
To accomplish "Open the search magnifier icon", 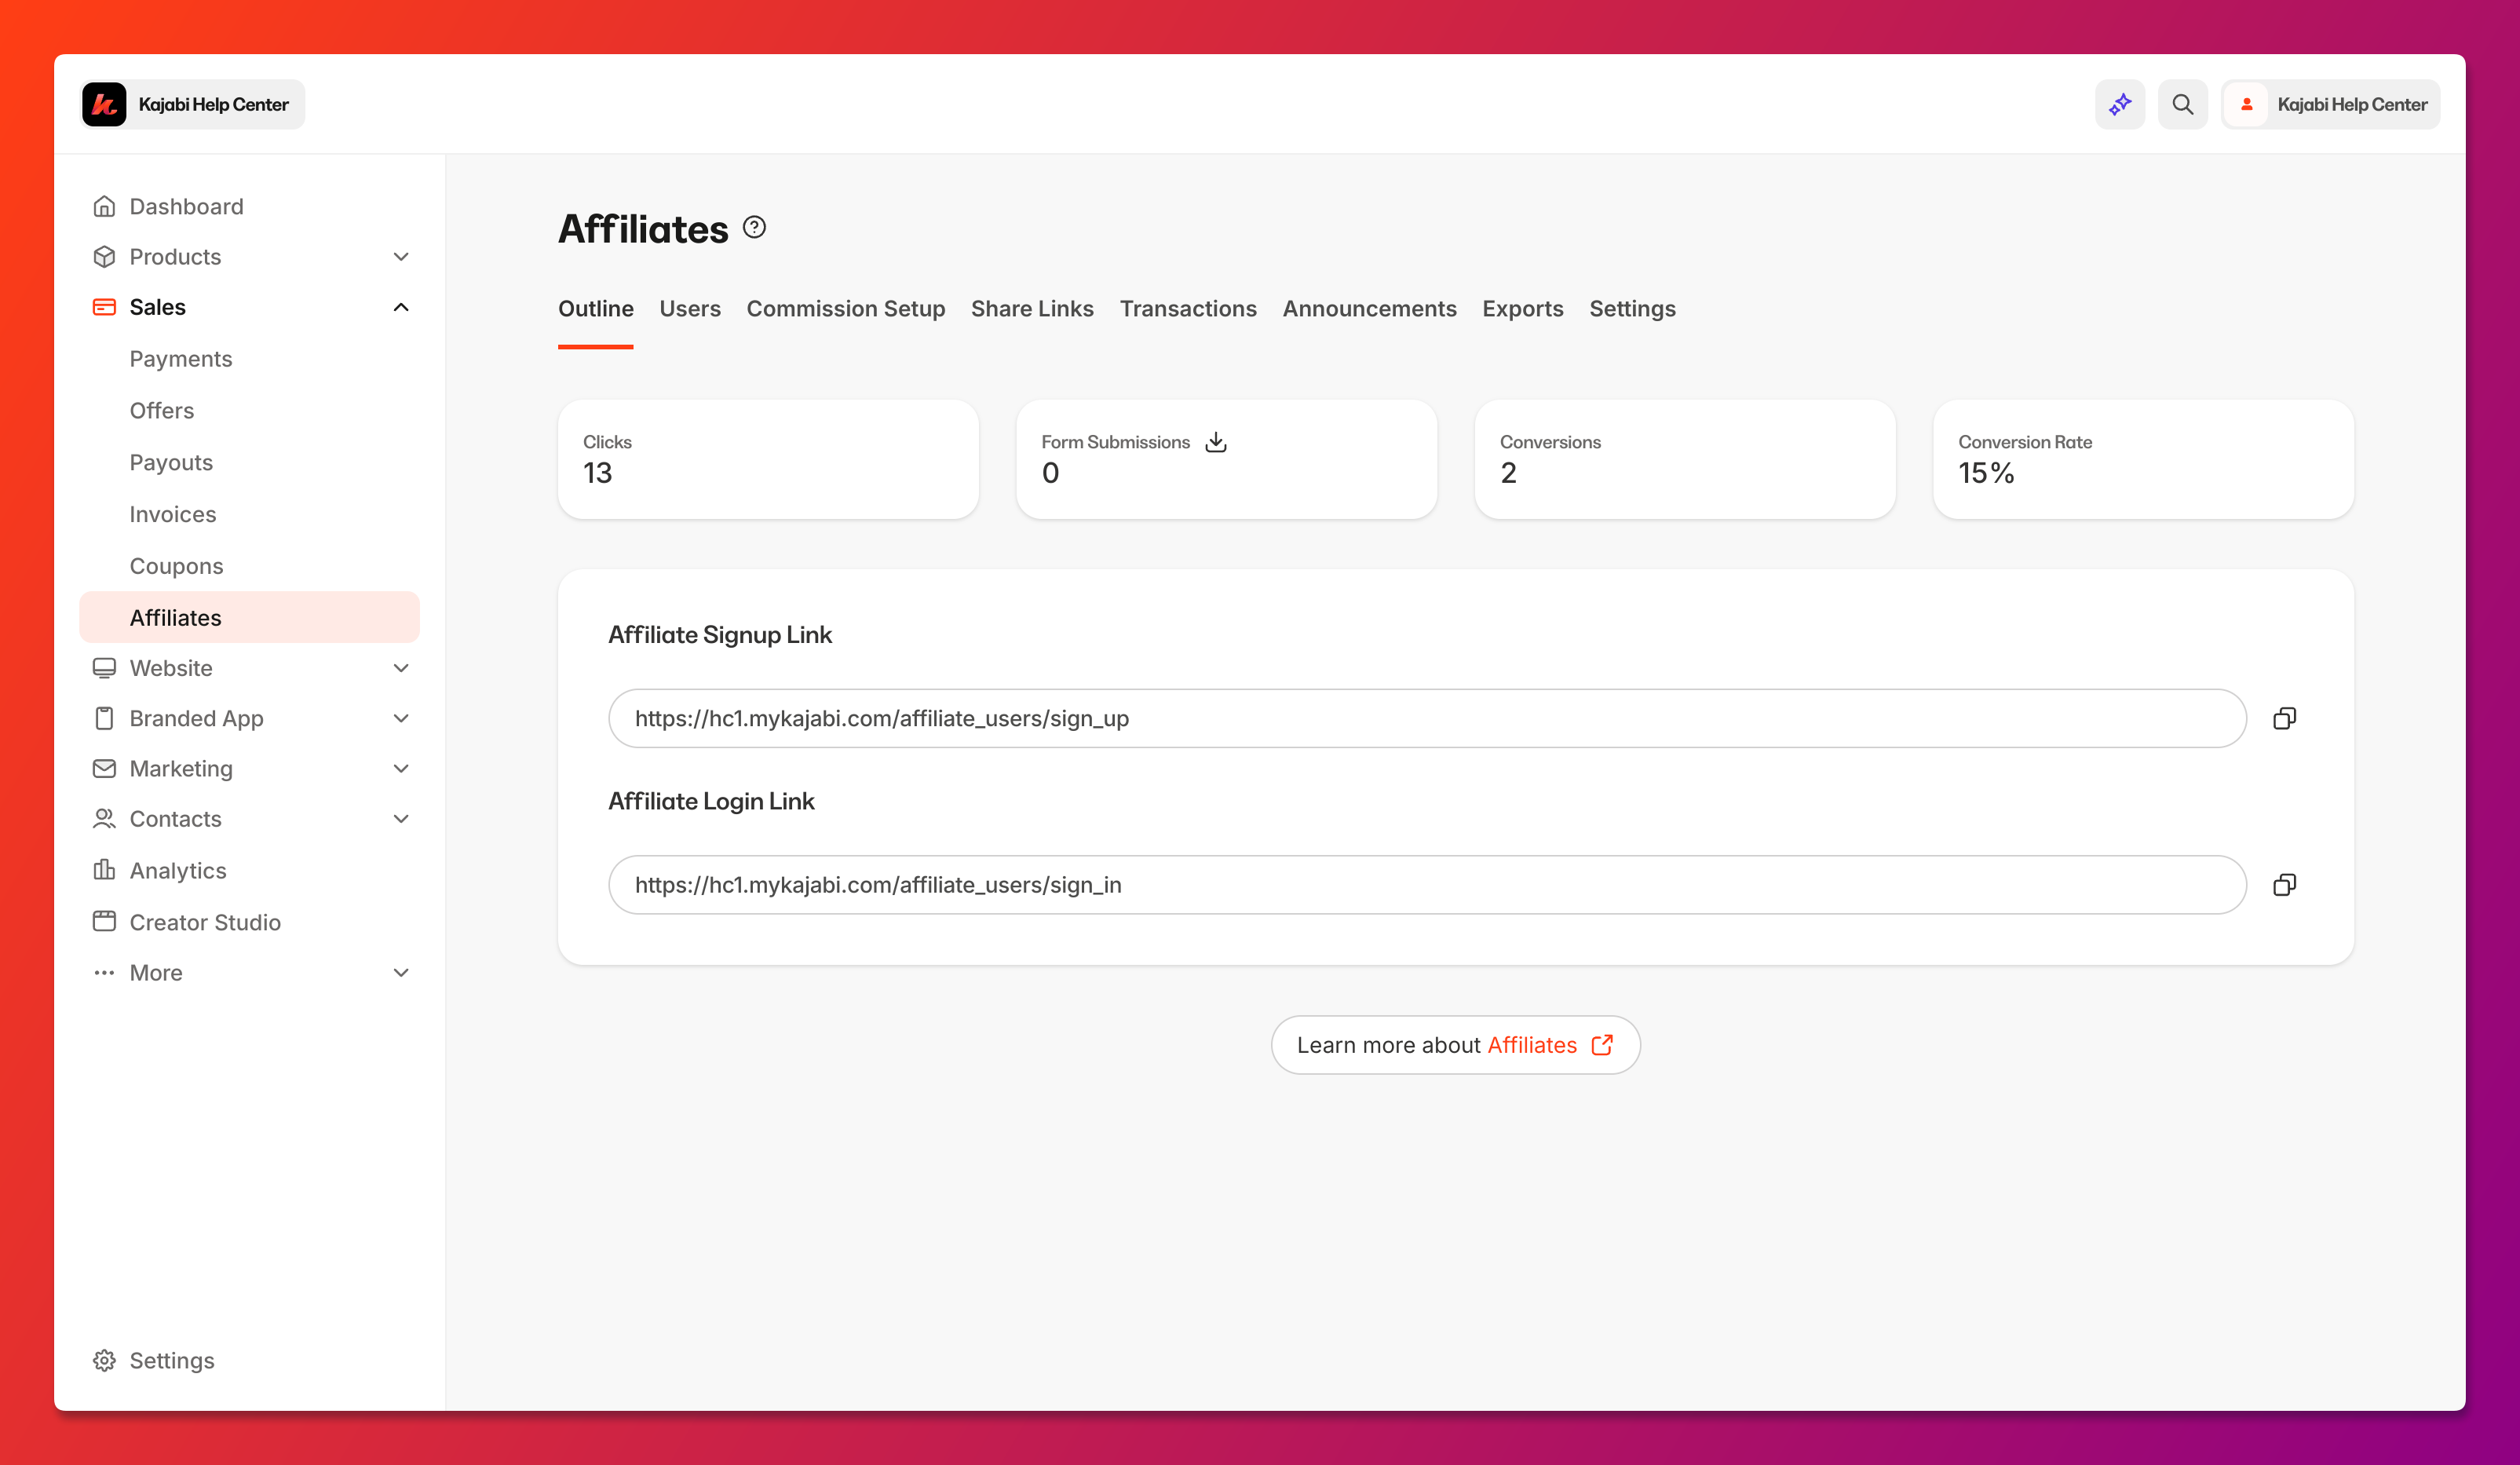I will 2183,104.
